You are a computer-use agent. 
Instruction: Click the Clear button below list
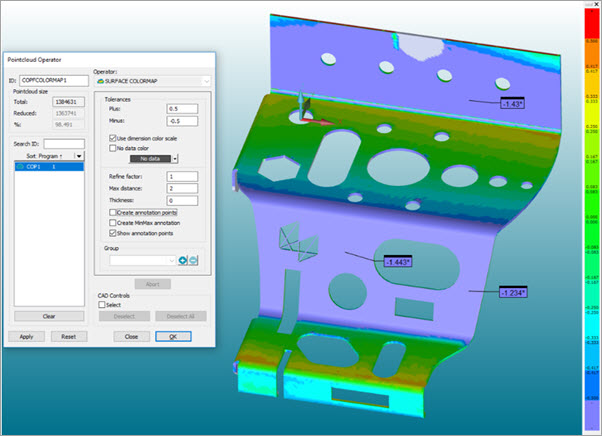click(x=48, y=315)
